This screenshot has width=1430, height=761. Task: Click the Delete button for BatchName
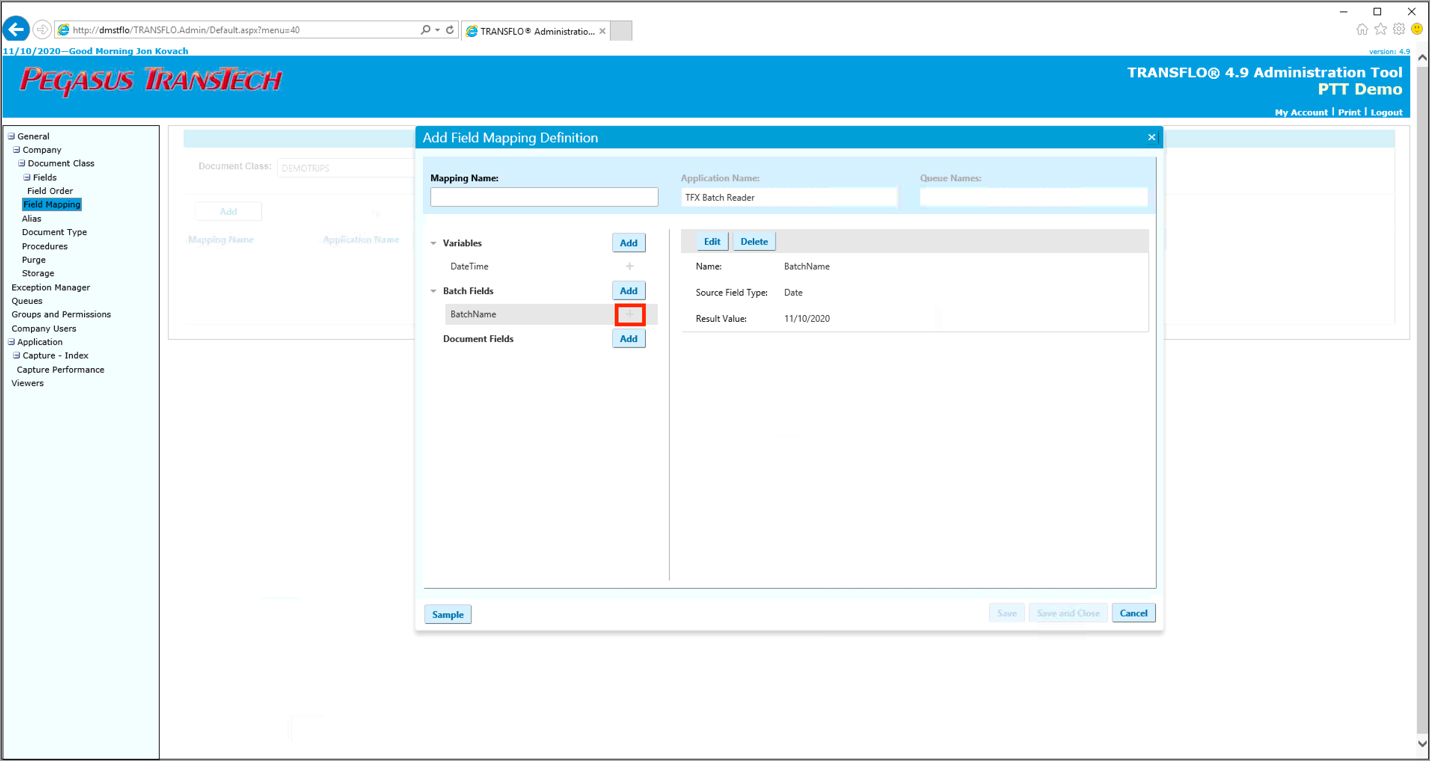754,242
